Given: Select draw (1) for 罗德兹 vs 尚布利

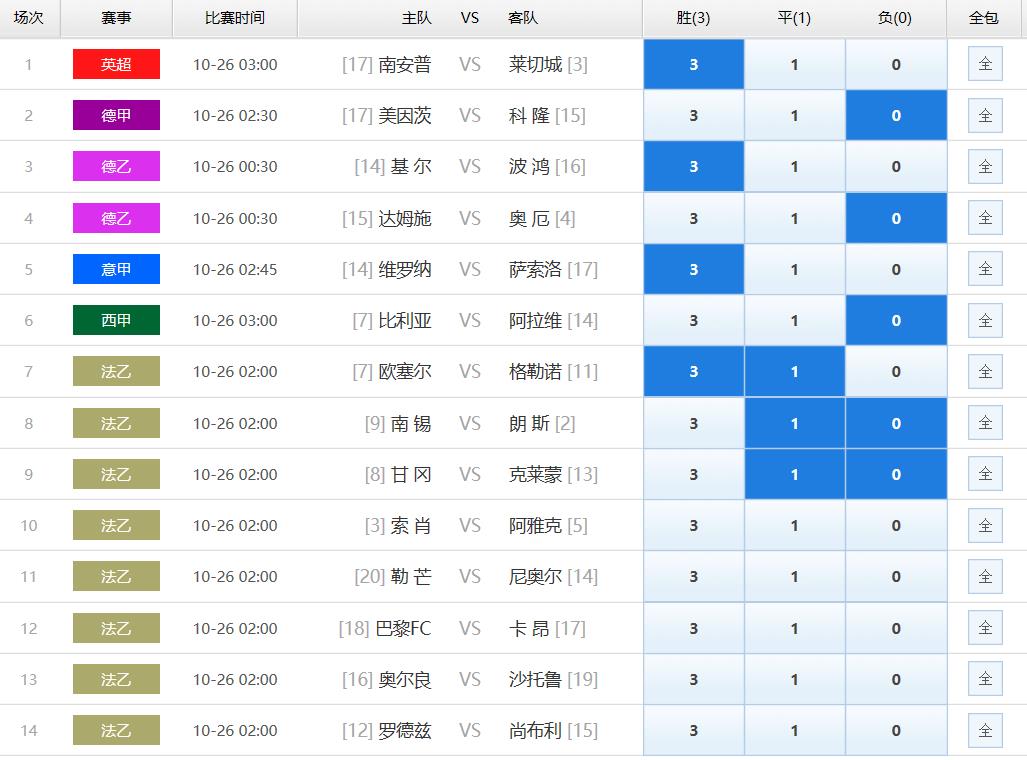Looking at the screenshot, I should (794, 731).
